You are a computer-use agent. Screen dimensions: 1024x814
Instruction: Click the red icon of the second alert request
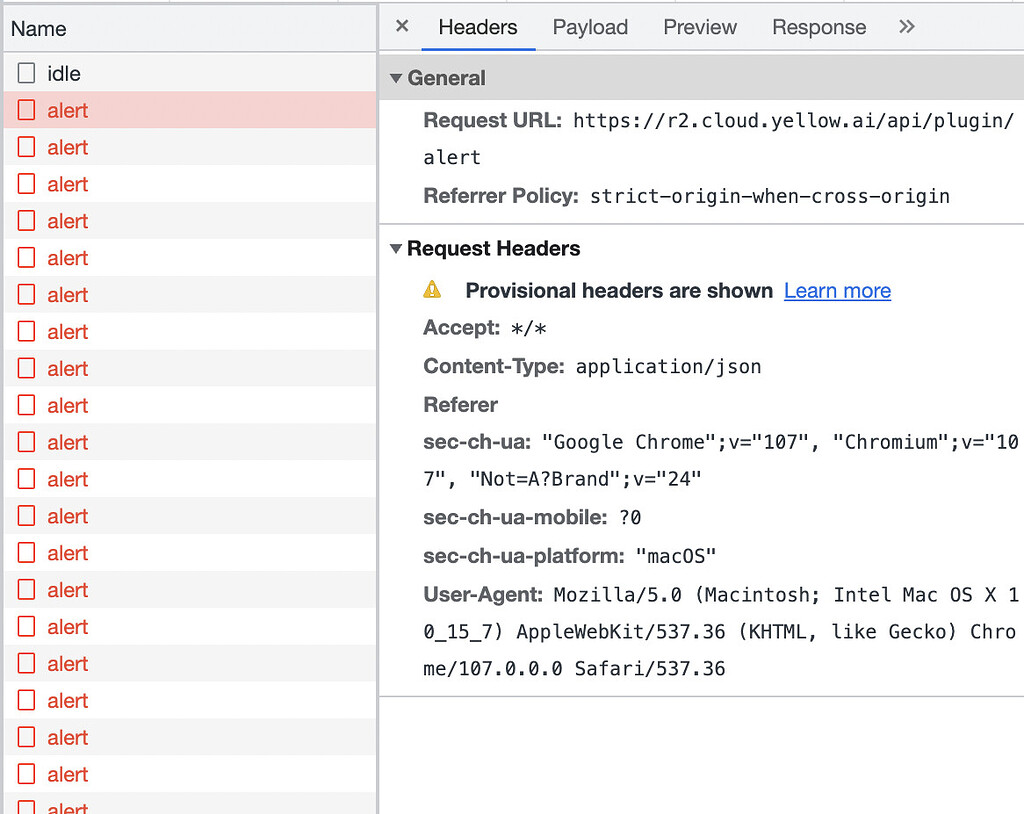tap(25, 147)
